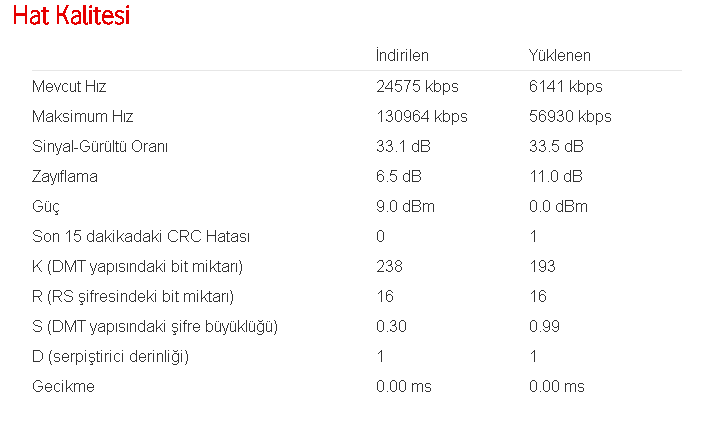Screen dimensions: 711x423
Task: Click the Hat Kalitesi heading
Action: (x=71, y=16)
